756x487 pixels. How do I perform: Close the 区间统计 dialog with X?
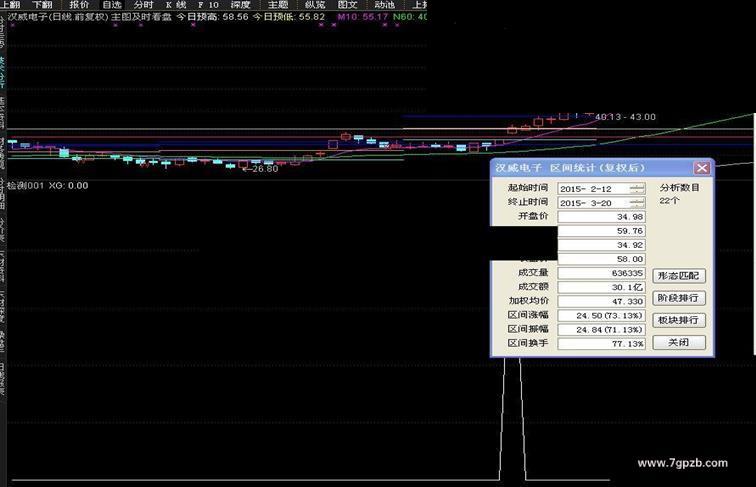tap(702, 168)
